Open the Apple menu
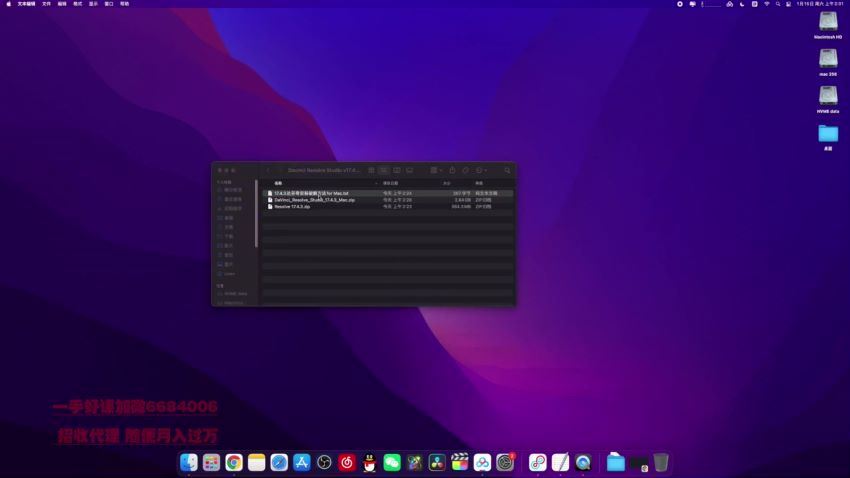 pyautogui.click(x=9, y=4)
